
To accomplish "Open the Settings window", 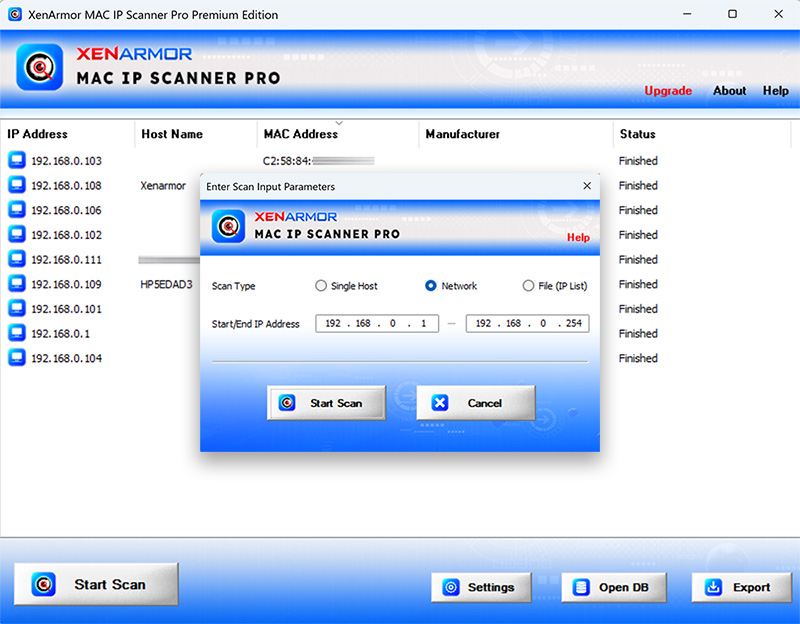I will coord(481,587).
